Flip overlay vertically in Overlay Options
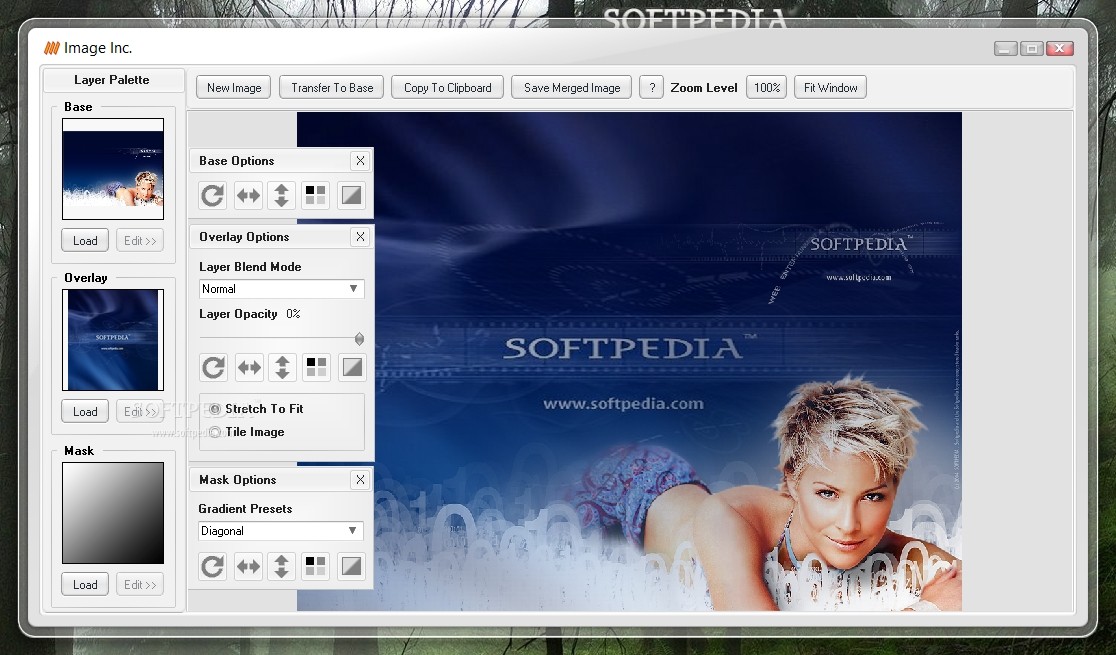This screenshot has width=1116, height=655. pos(283,367)
